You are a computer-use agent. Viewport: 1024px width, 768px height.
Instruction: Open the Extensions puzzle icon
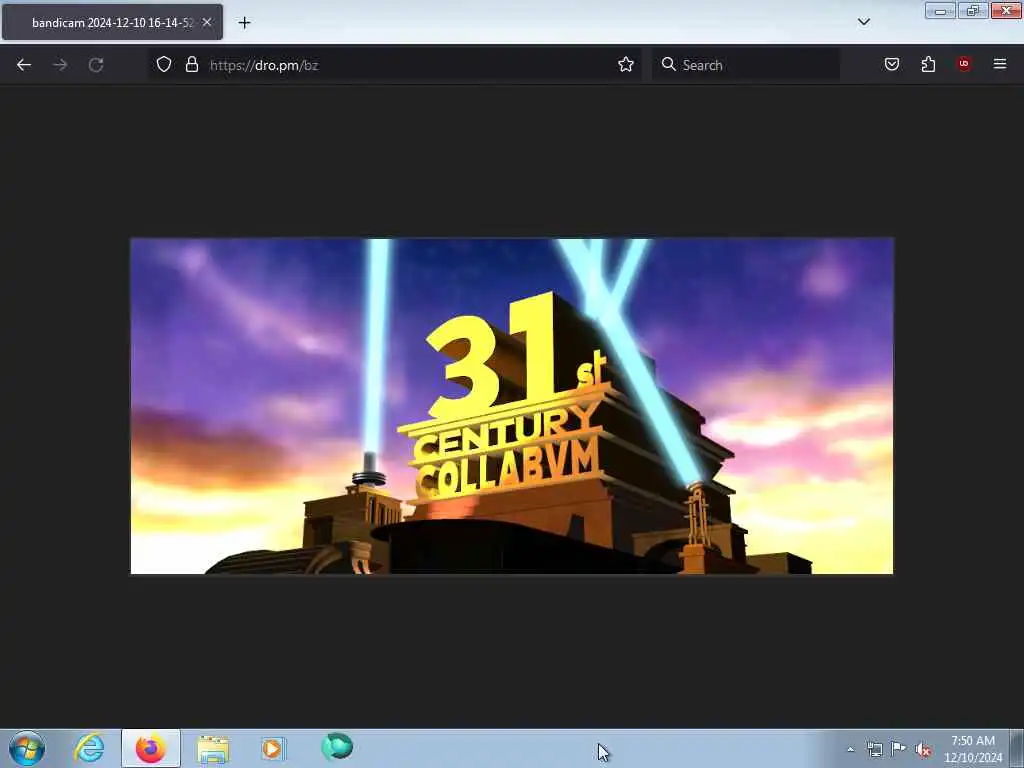(928, 64)
